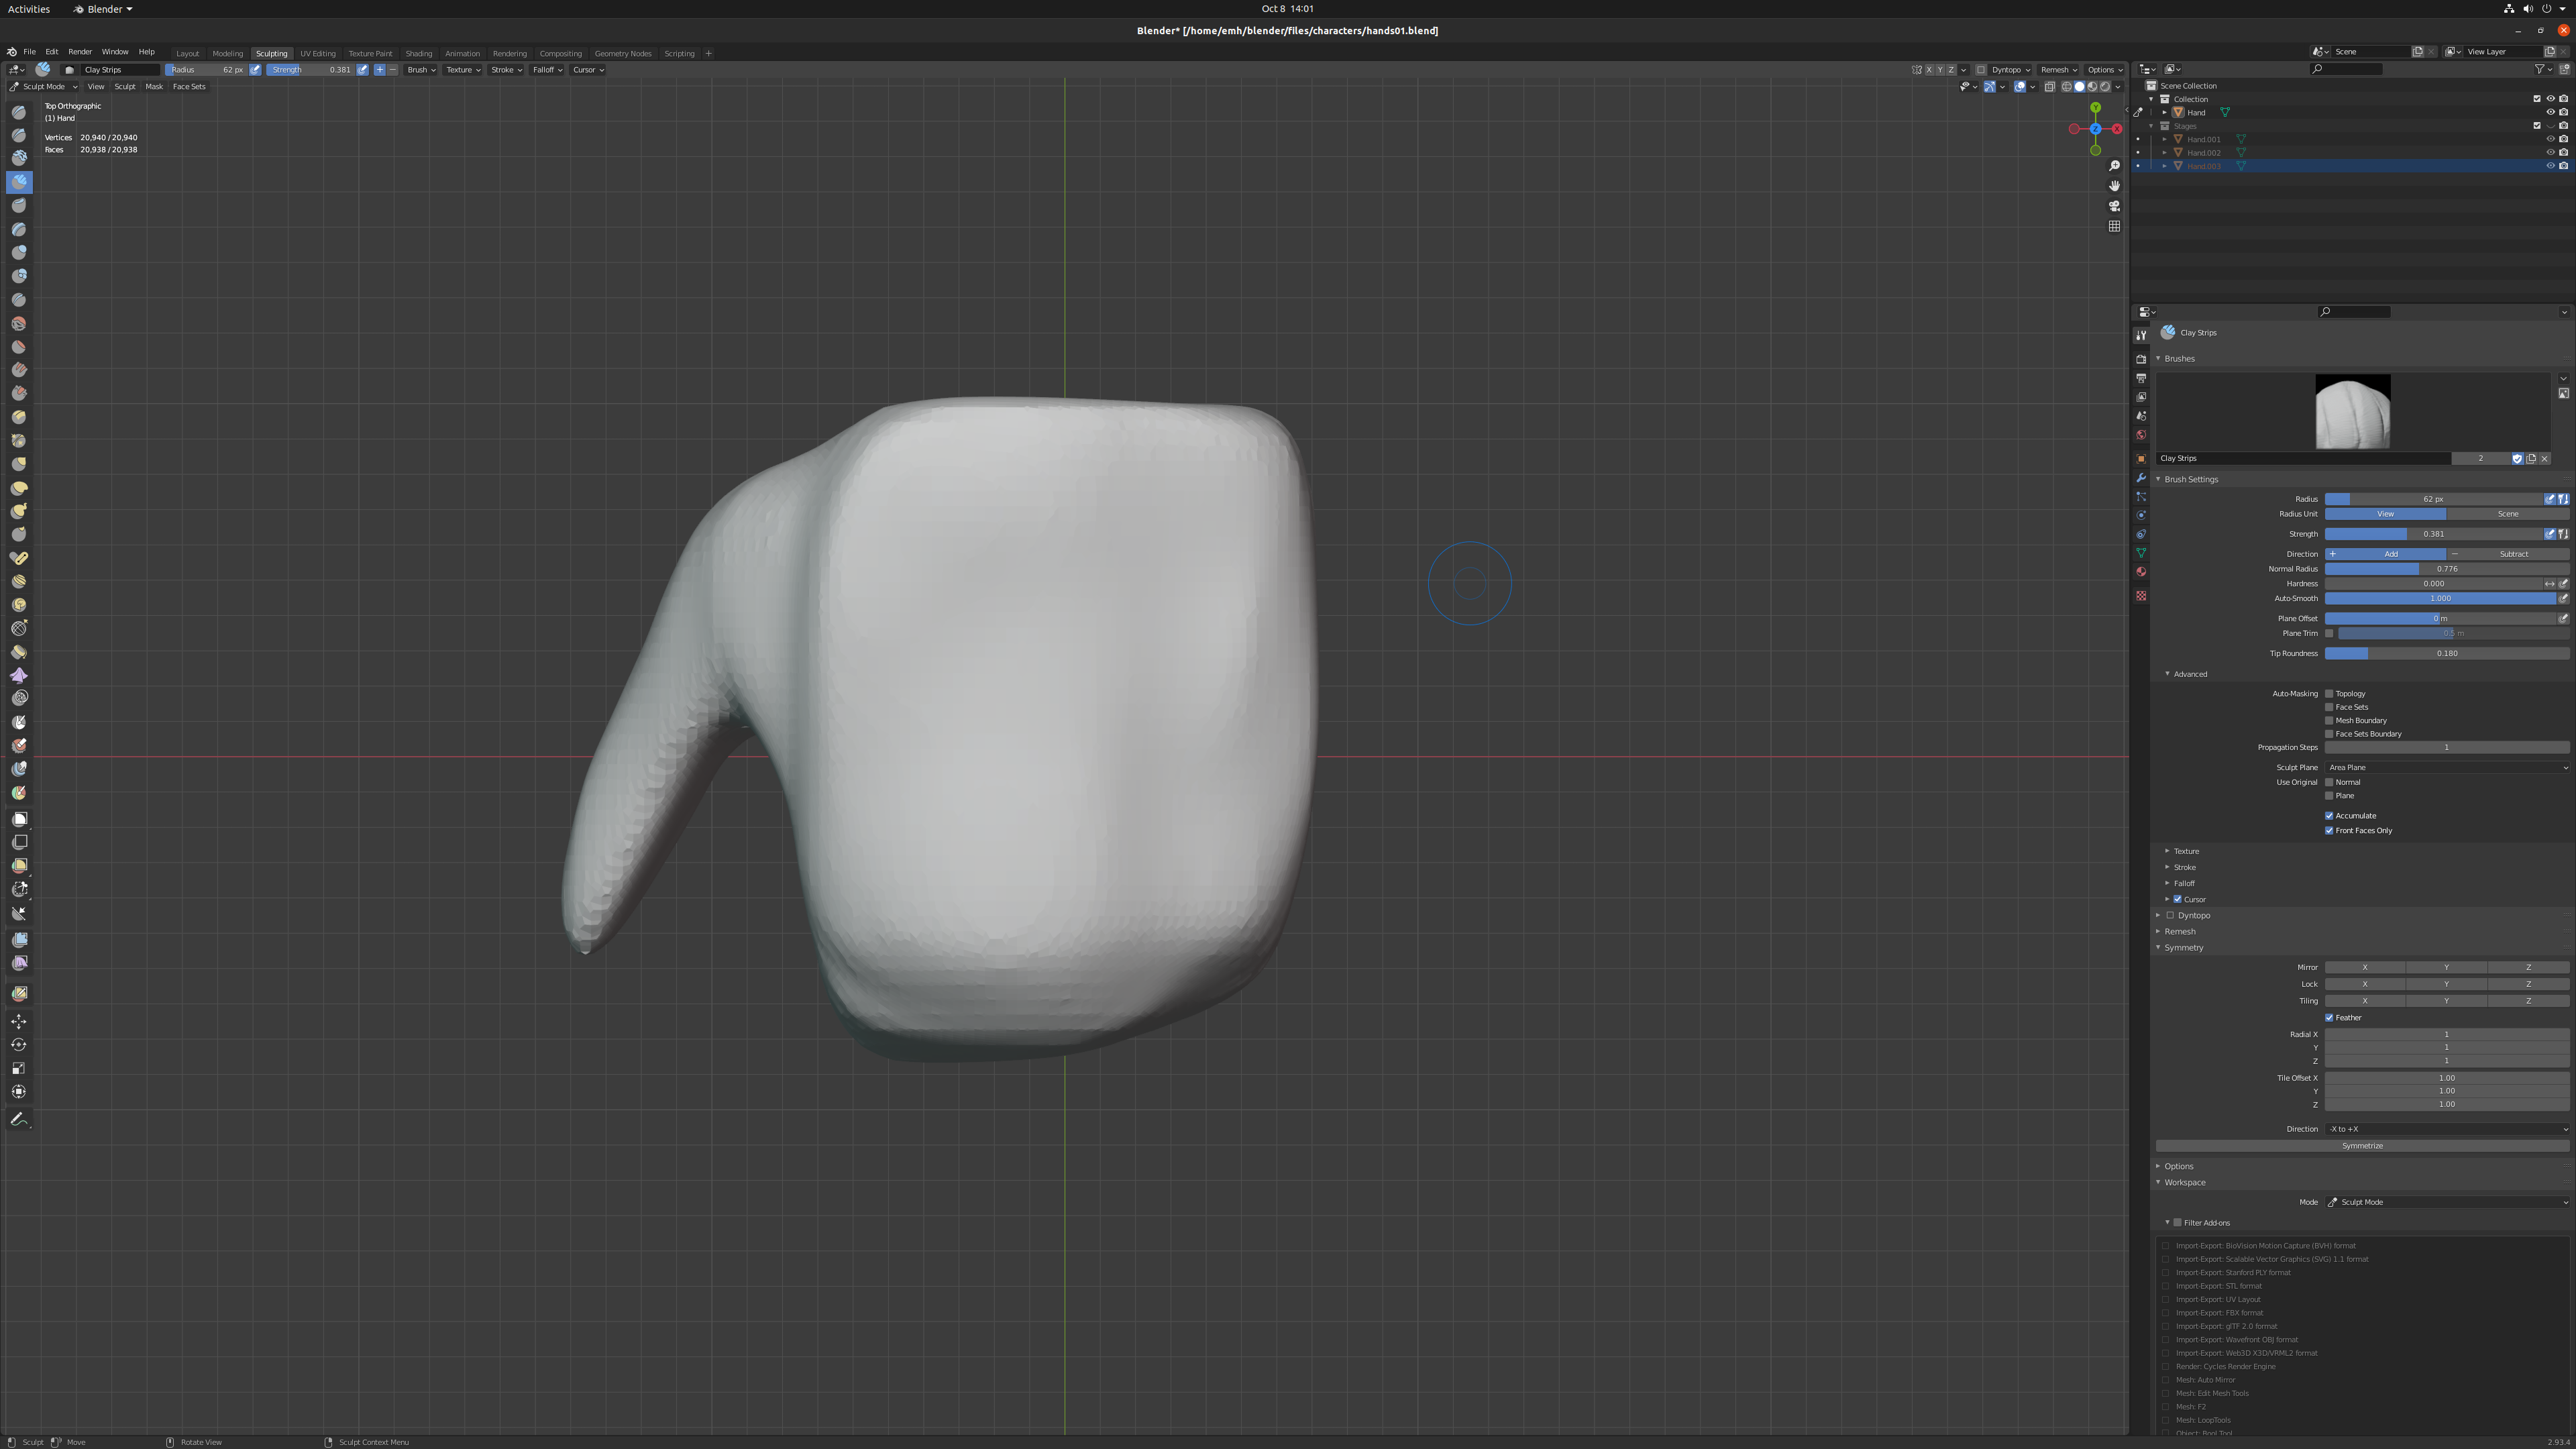Click Activities in the top bar

point(29,9)
